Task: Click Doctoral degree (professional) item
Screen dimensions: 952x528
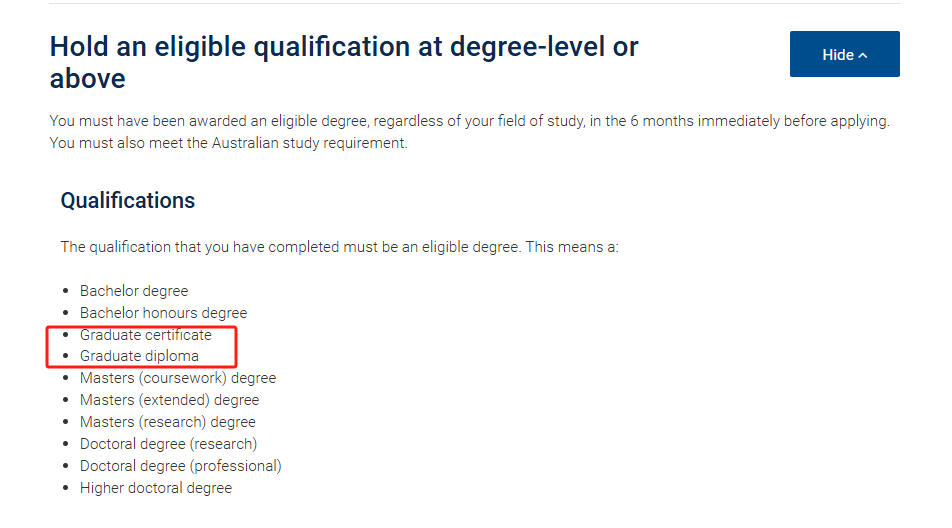Action: pos(180,465)
